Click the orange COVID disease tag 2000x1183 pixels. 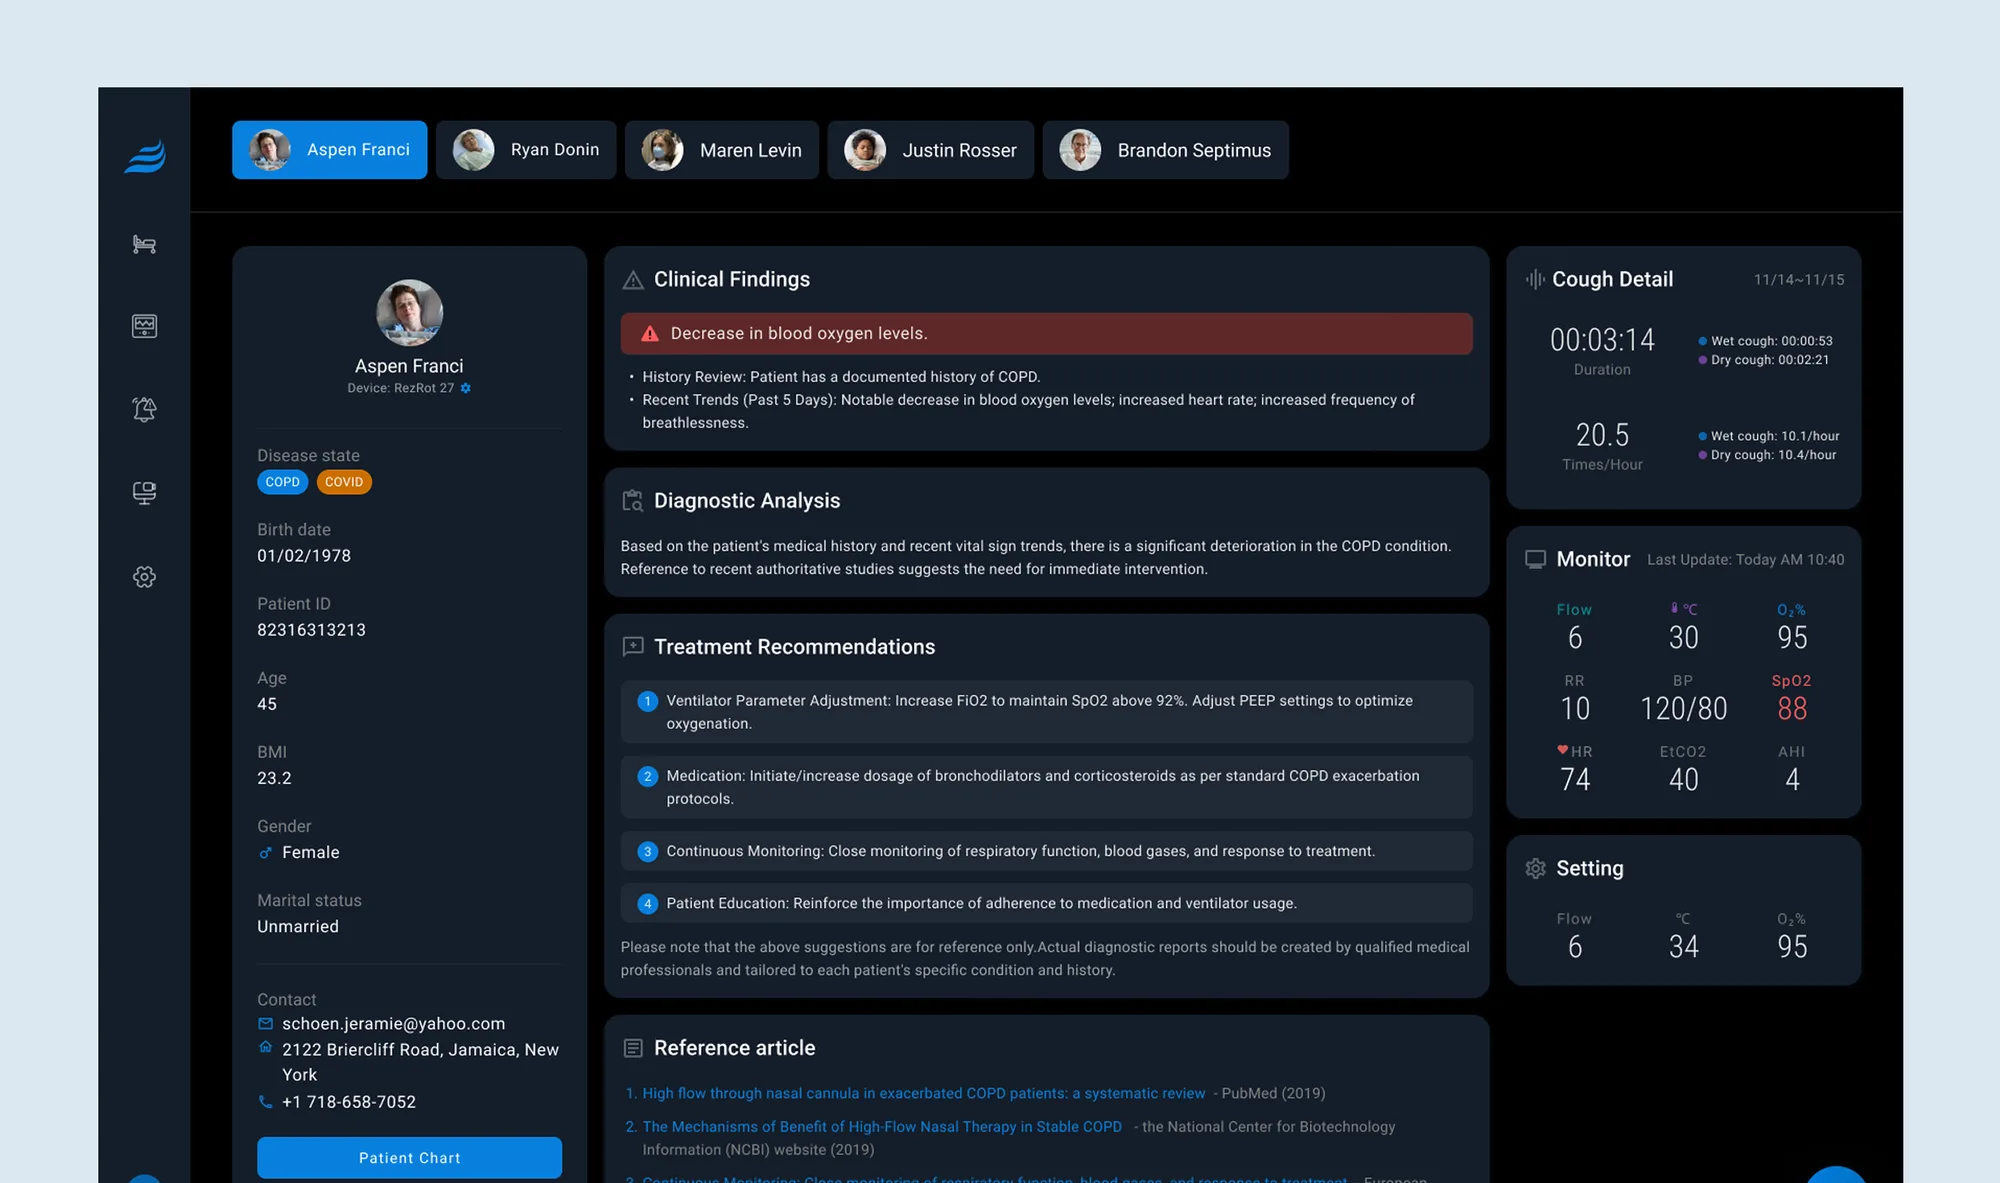point(344,482)
